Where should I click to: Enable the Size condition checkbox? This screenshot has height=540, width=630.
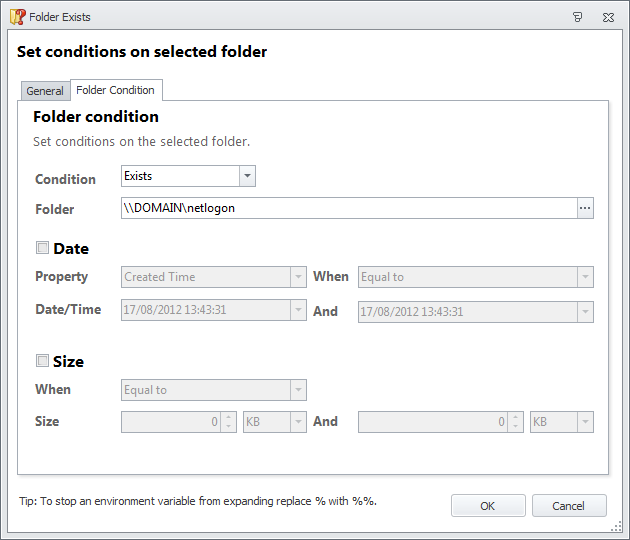pyautogui.click(x=43, y=361)
